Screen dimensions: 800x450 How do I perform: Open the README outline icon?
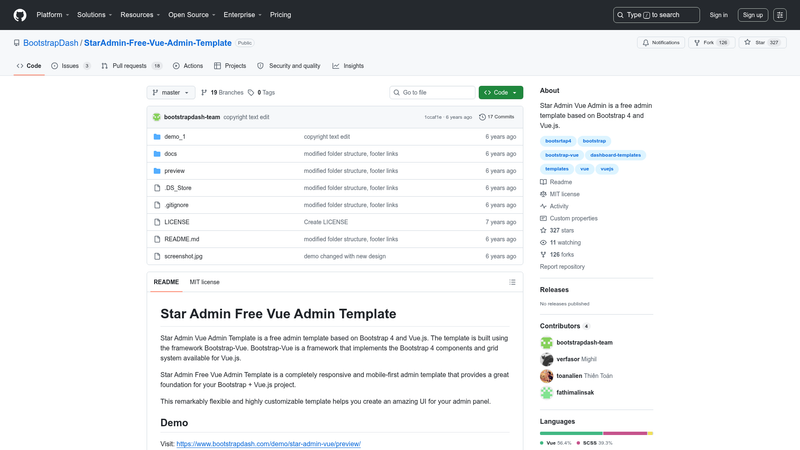pyautogui.click(x=512, y=282)
